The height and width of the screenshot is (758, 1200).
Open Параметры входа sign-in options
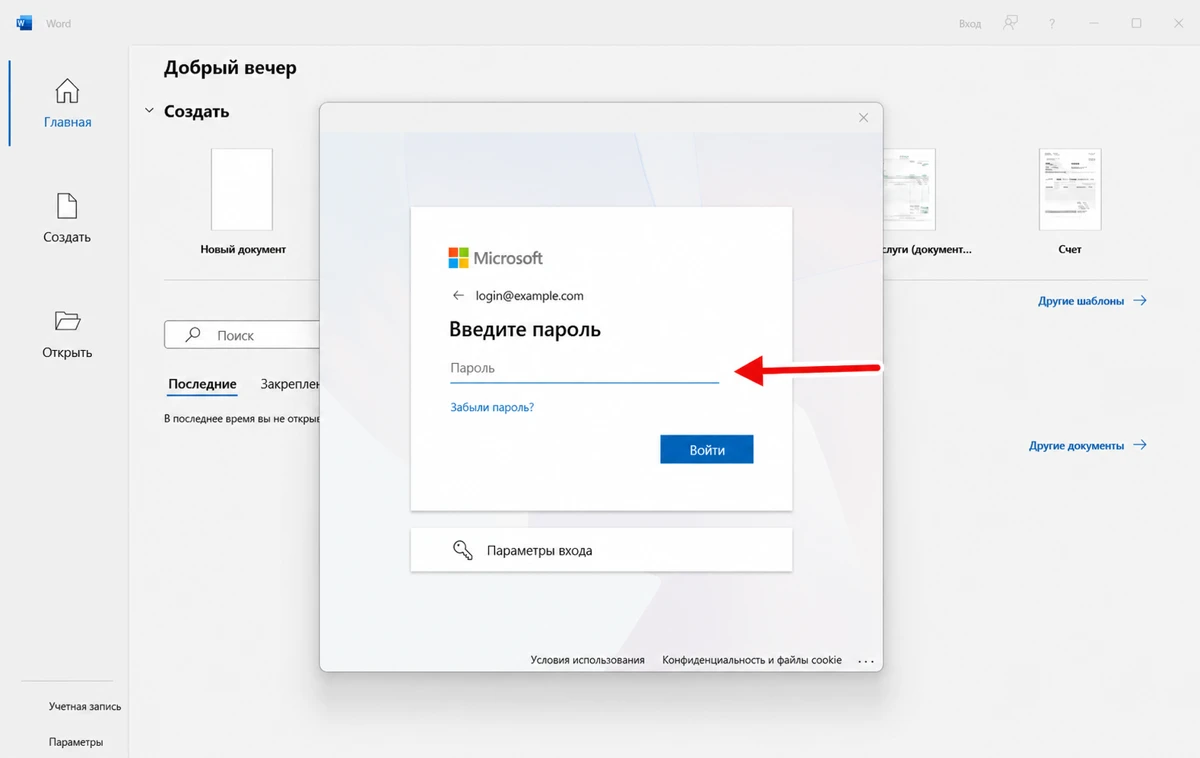coord(601,550)
